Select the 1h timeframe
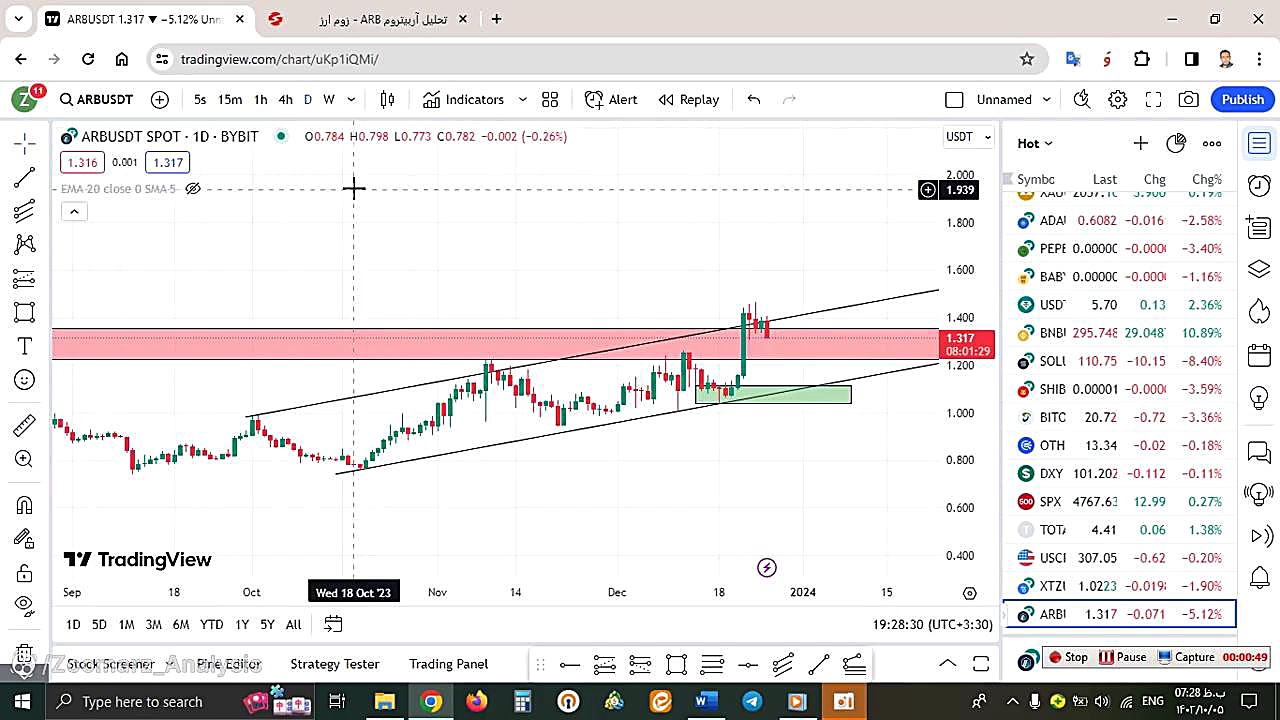The image size is (1280, 720). 260,99
